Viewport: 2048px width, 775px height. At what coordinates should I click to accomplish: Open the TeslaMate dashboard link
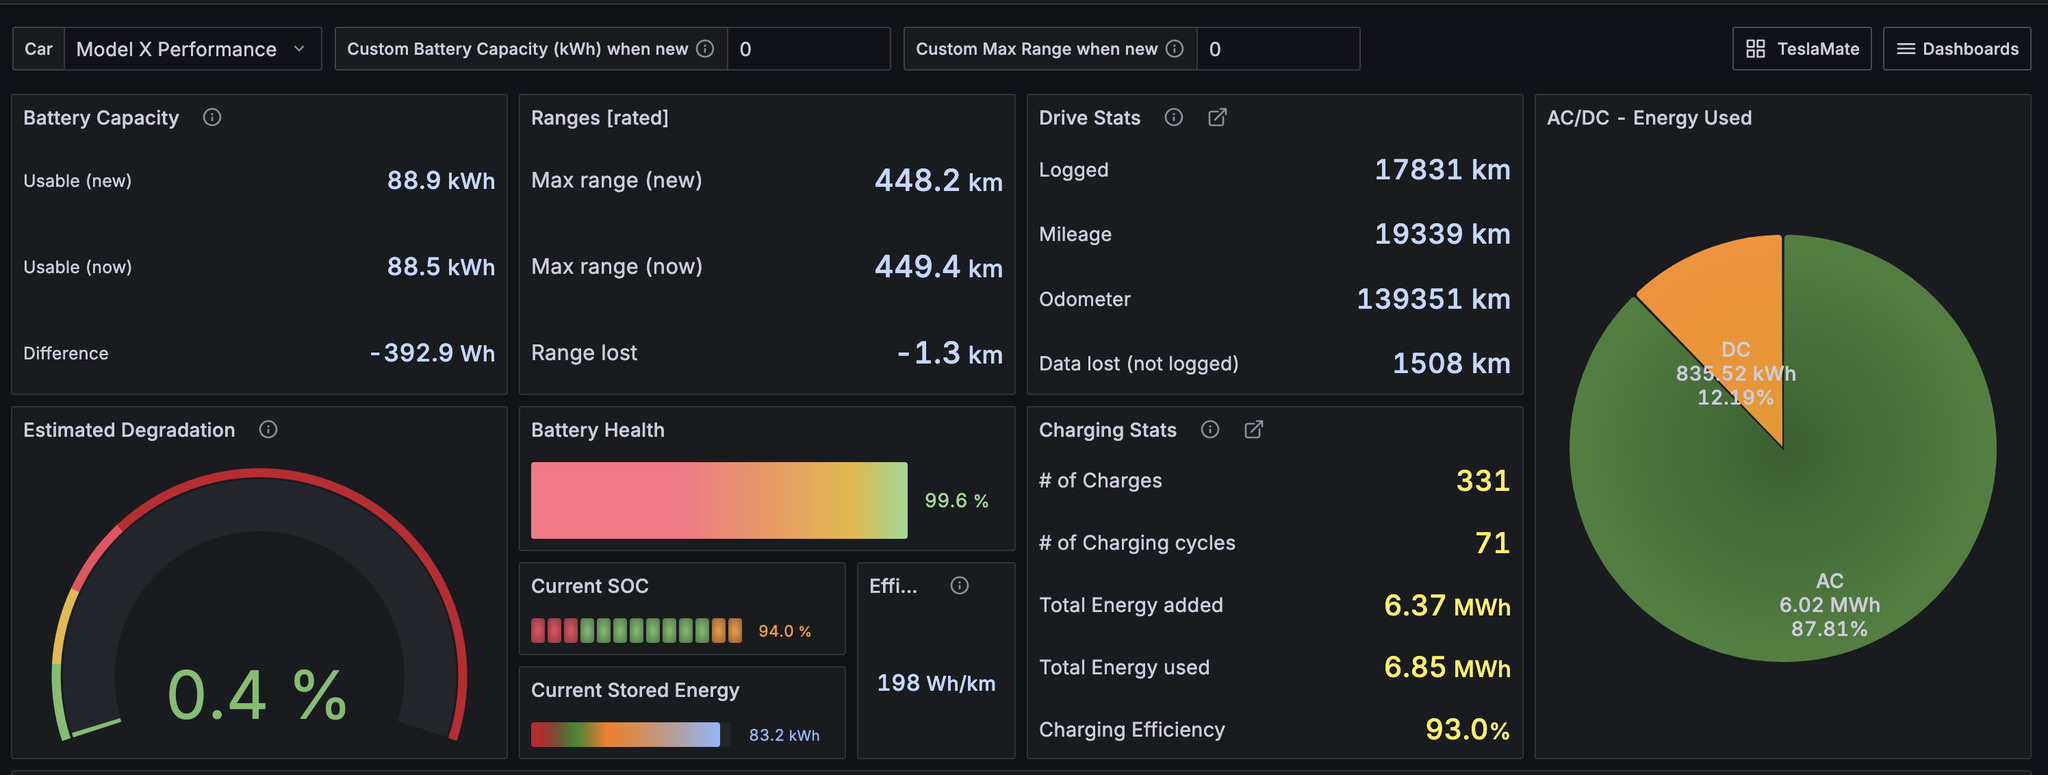[x=1802, y=49]
